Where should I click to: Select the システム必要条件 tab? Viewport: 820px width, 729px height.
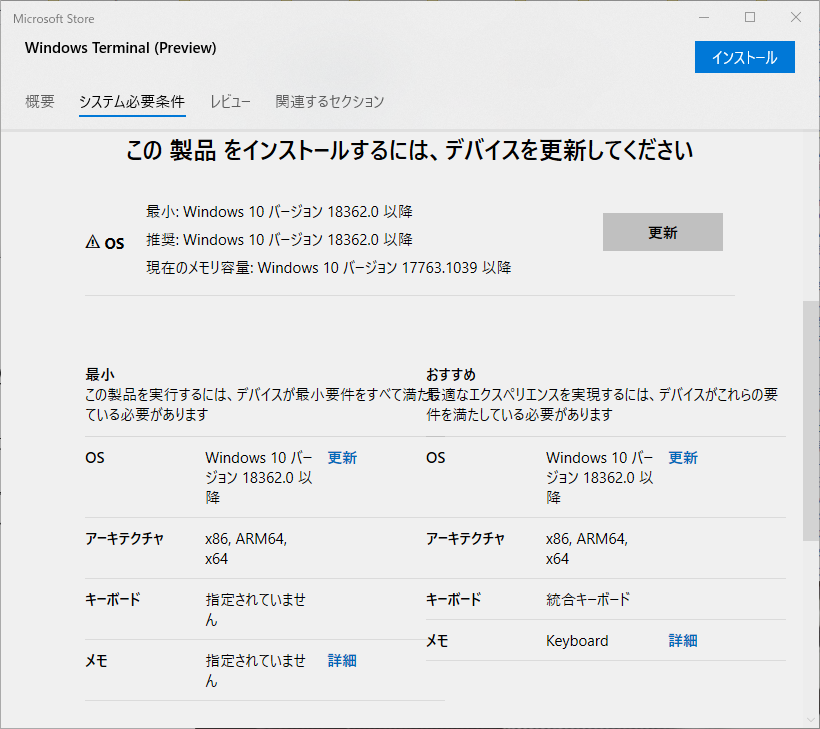(x=132, y=101)
